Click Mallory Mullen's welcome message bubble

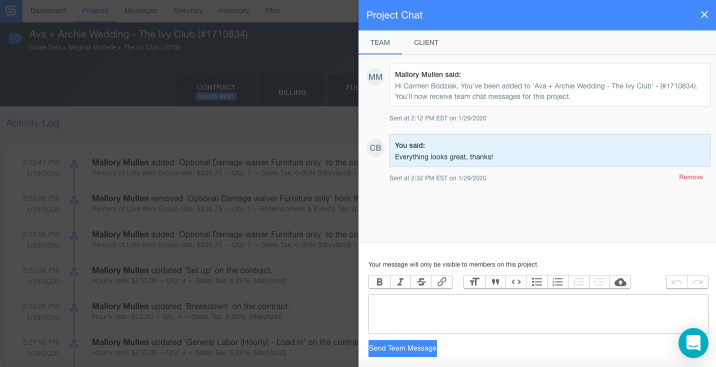[x=550, y=85]
